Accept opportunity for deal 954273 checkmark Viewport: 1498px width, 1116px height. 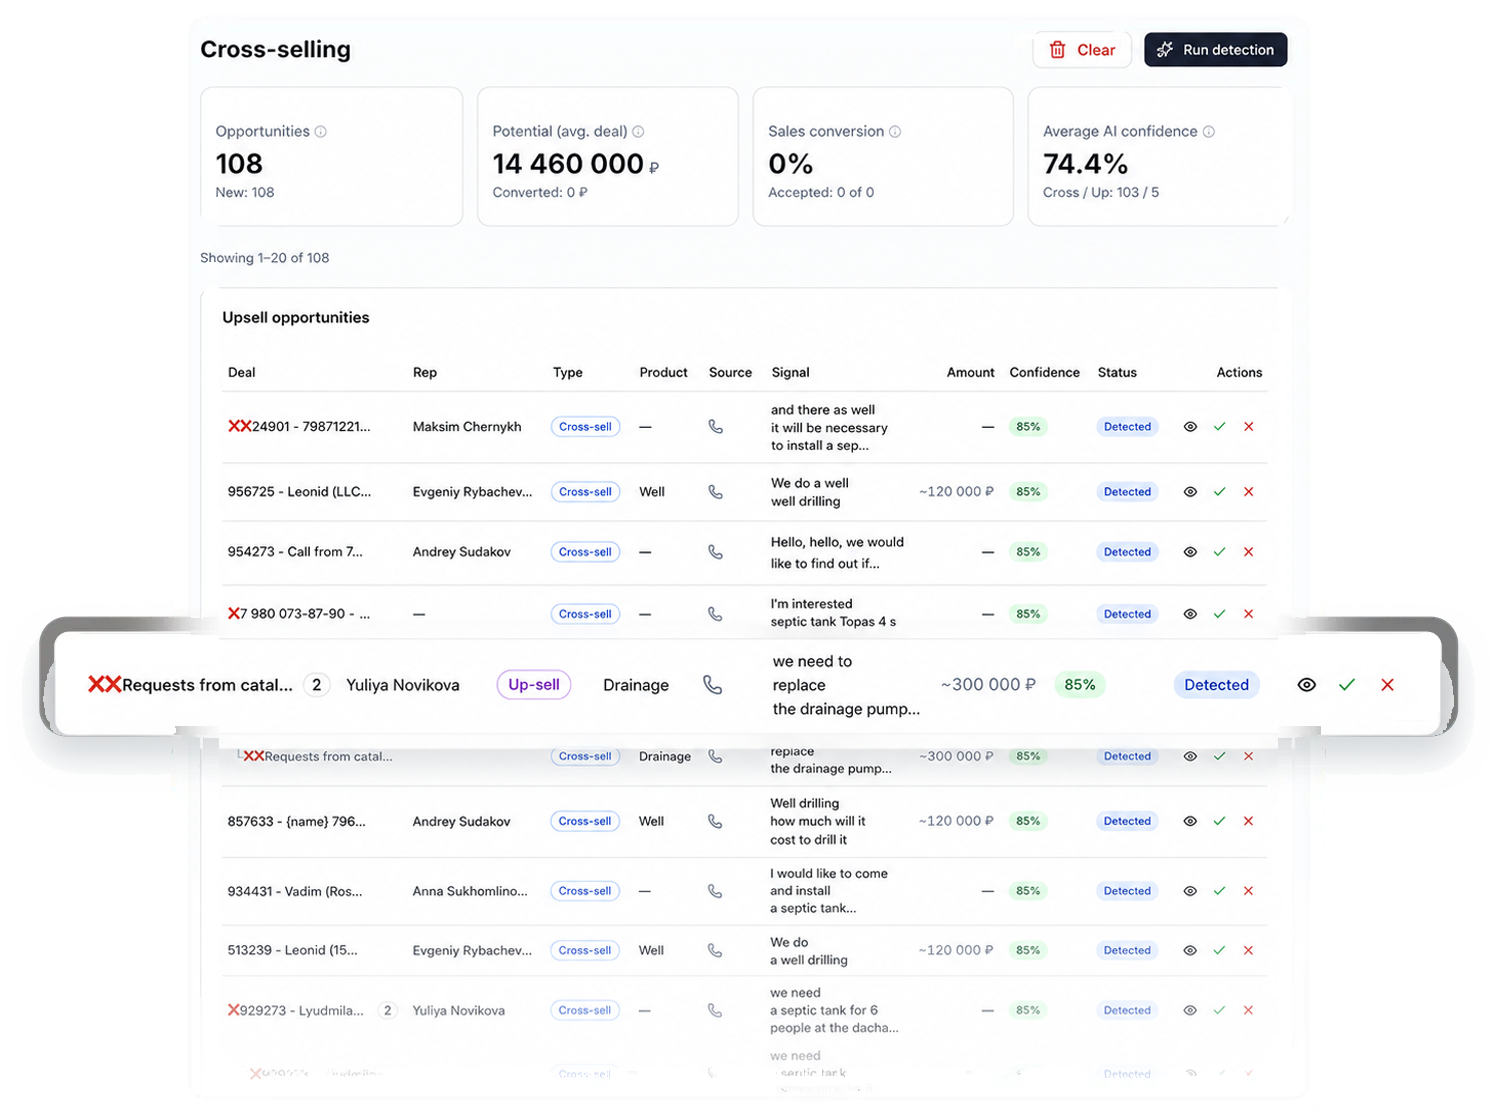click(x=1219, y=552)
